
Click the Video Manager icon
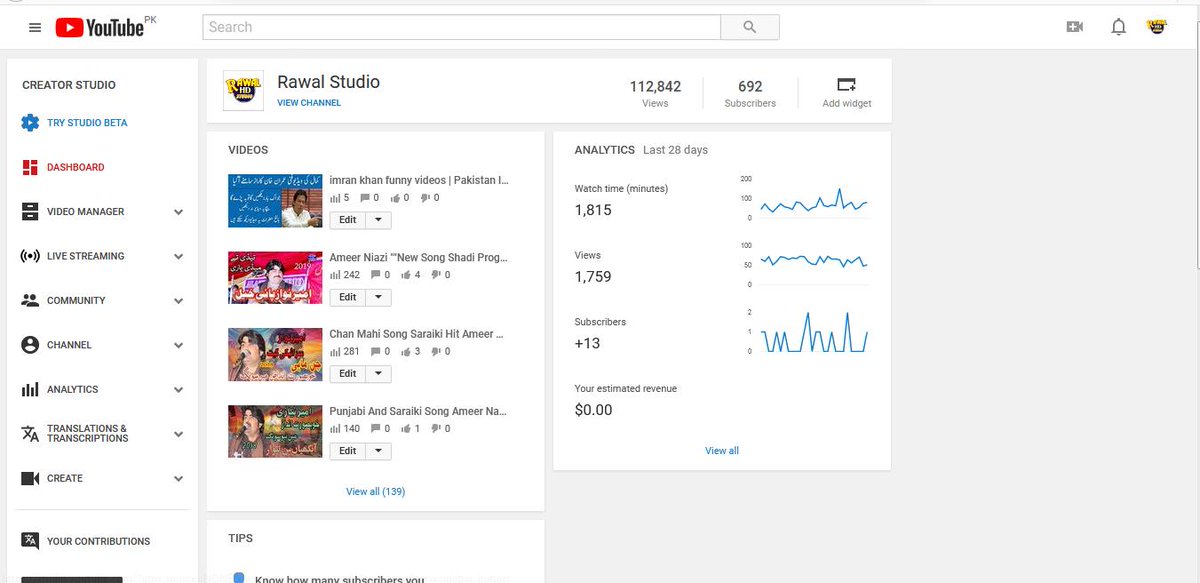pos(30,212)
